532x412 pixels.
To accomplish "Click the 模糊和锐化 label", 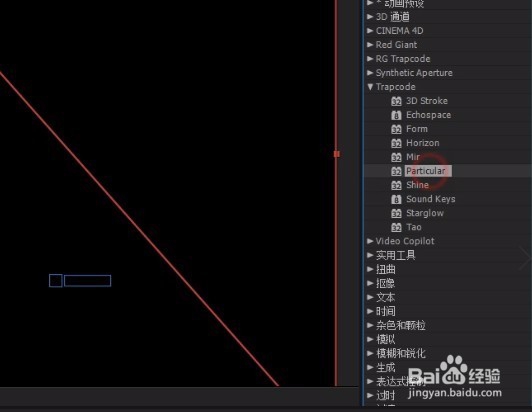I will click(401, 353).
